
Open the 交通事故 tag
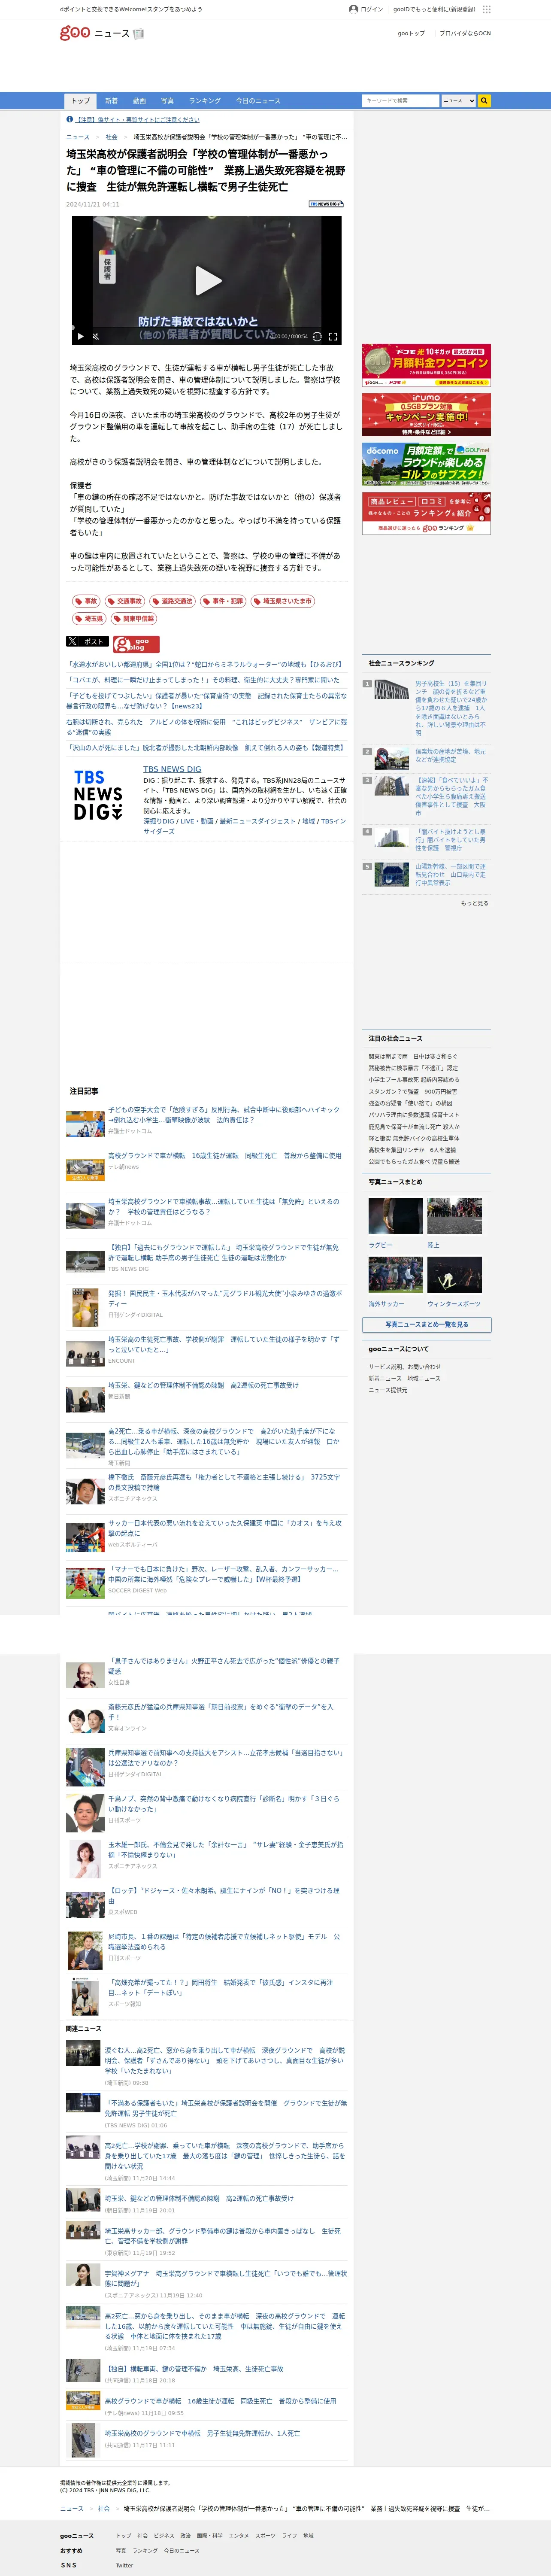(x=125, y=601)
